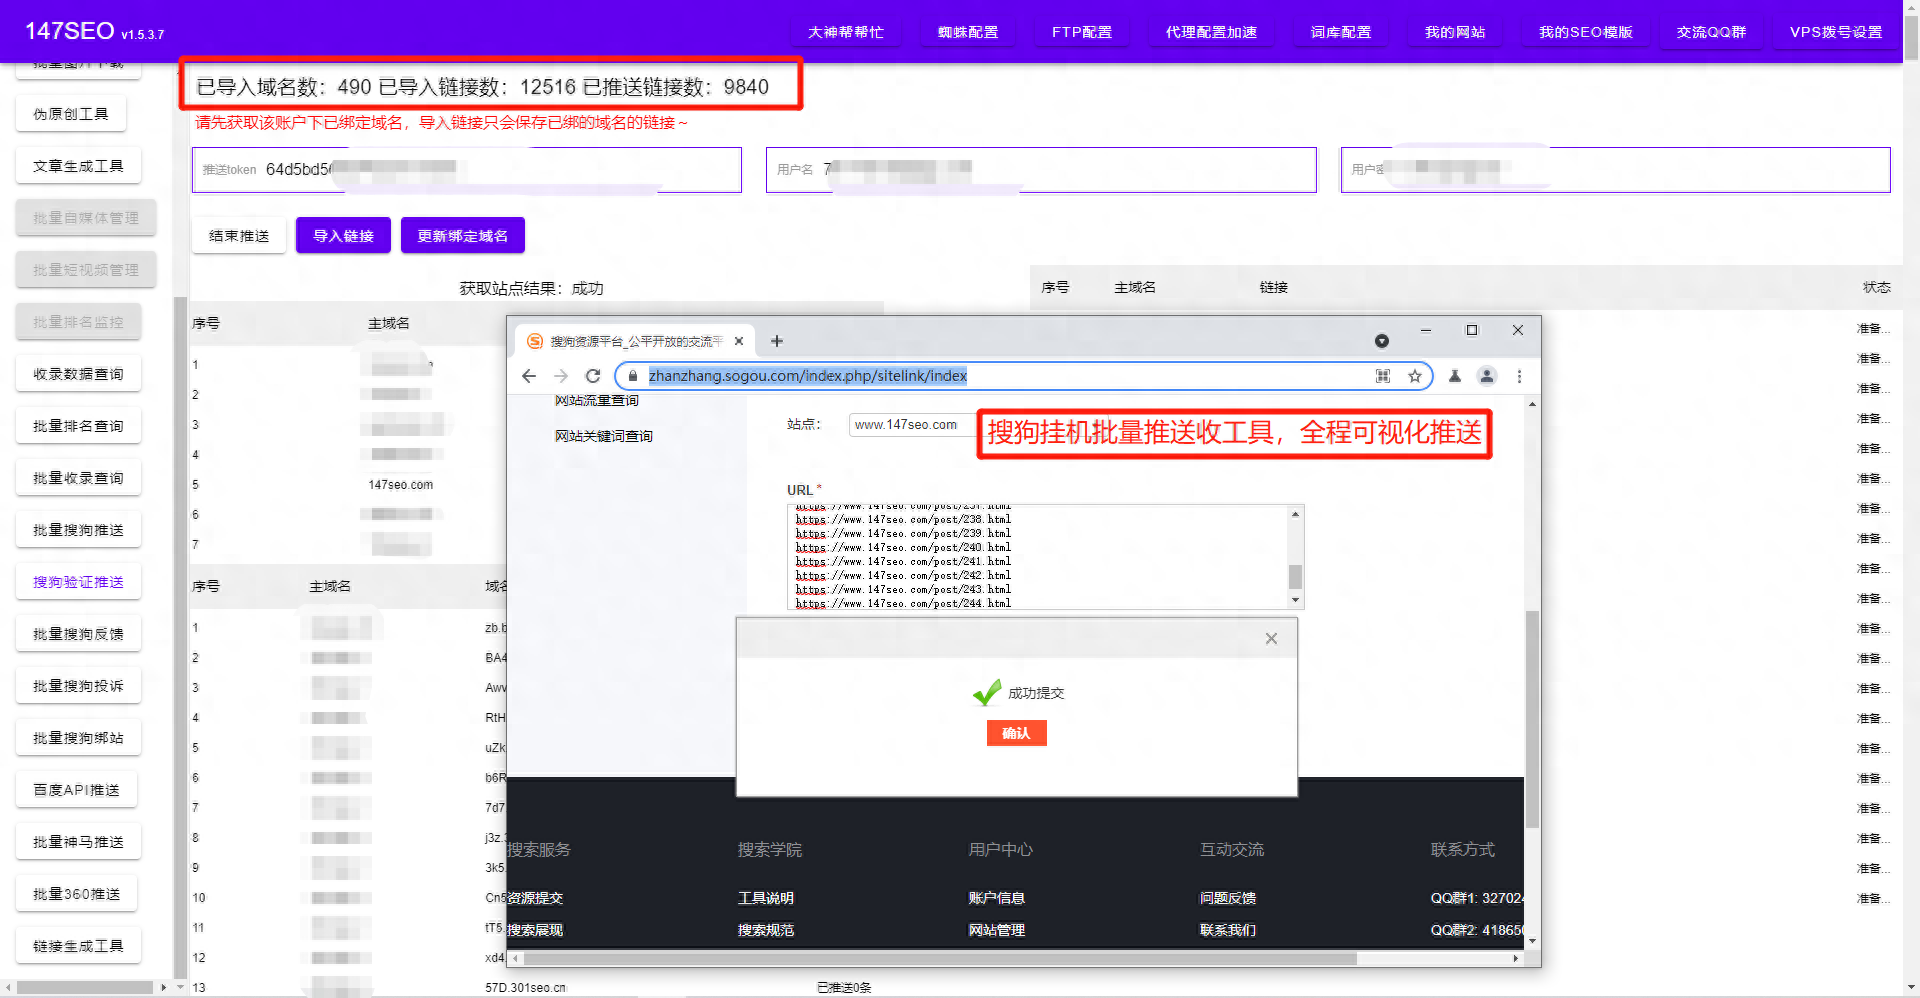The height and width of the screenshot is (998, 1920).
Task: Confirm submission with the 确认 button
Action: [x=1016, y=733]
